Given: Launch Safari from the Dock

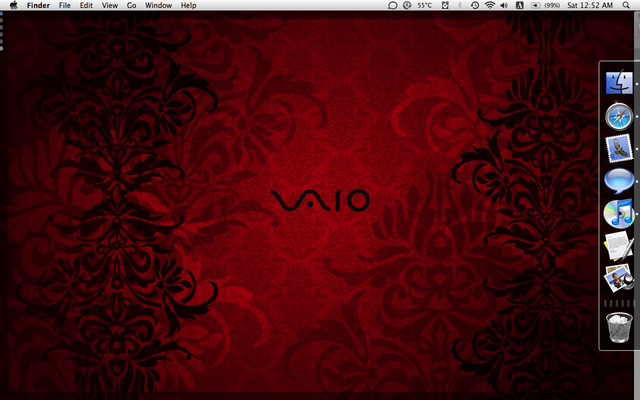Looking at the screenshot, I should 619,116.
